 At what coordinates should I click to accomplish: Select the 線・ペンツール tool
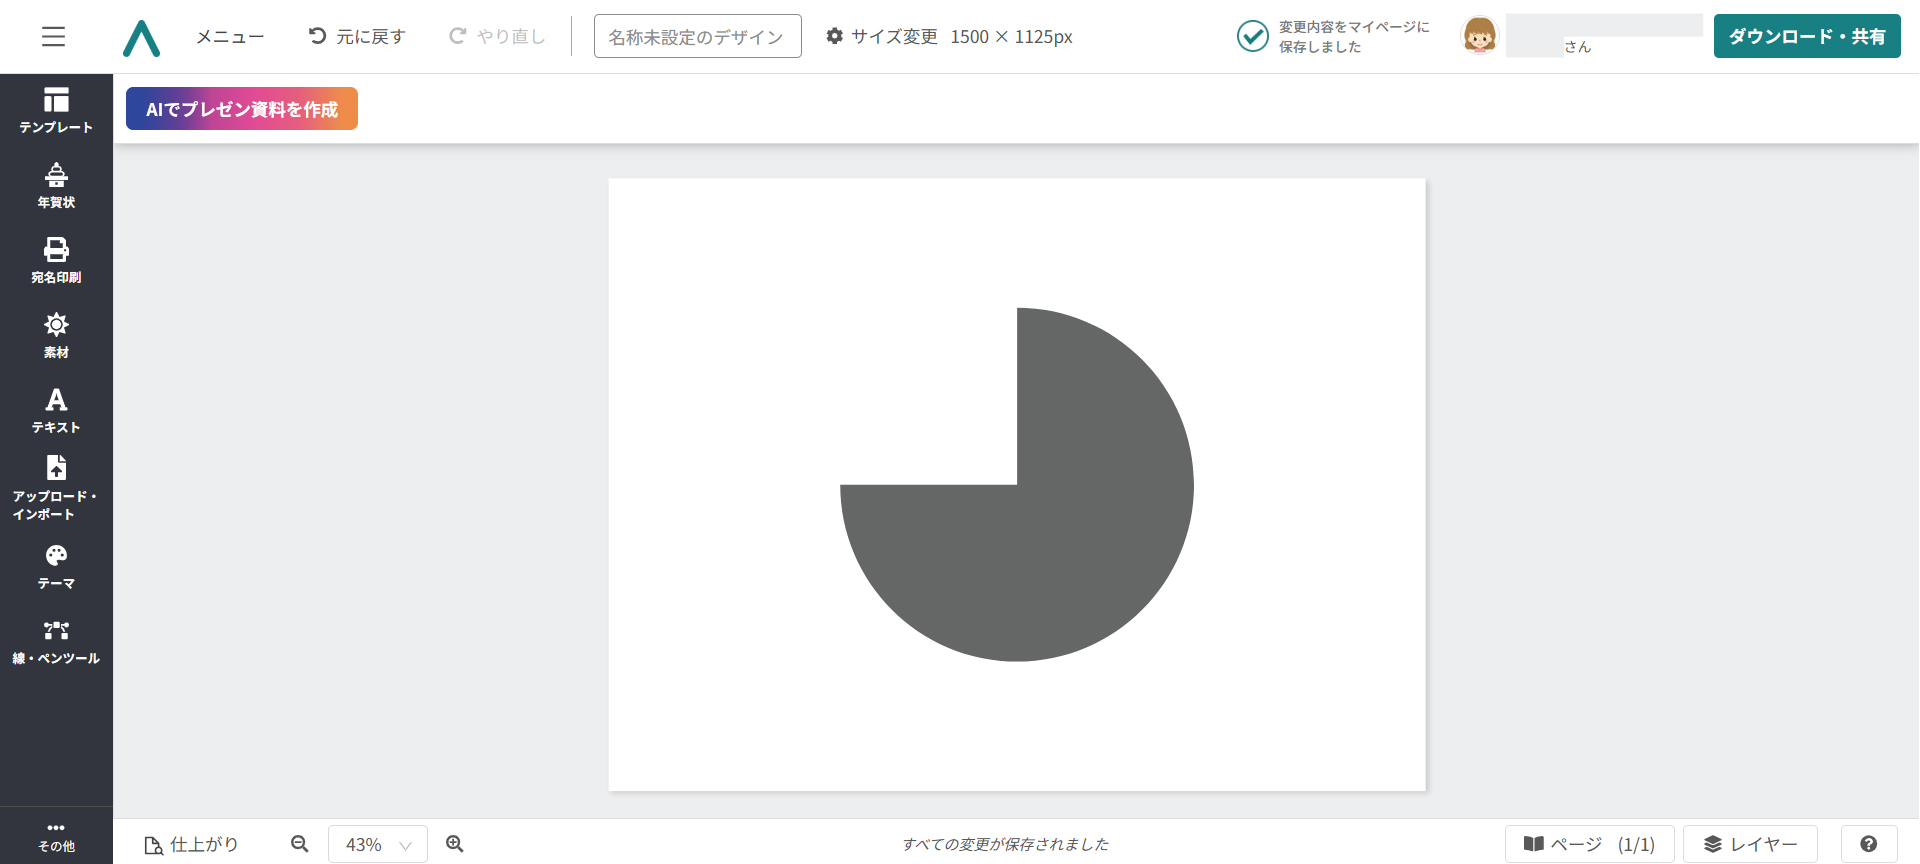point(56,641)
